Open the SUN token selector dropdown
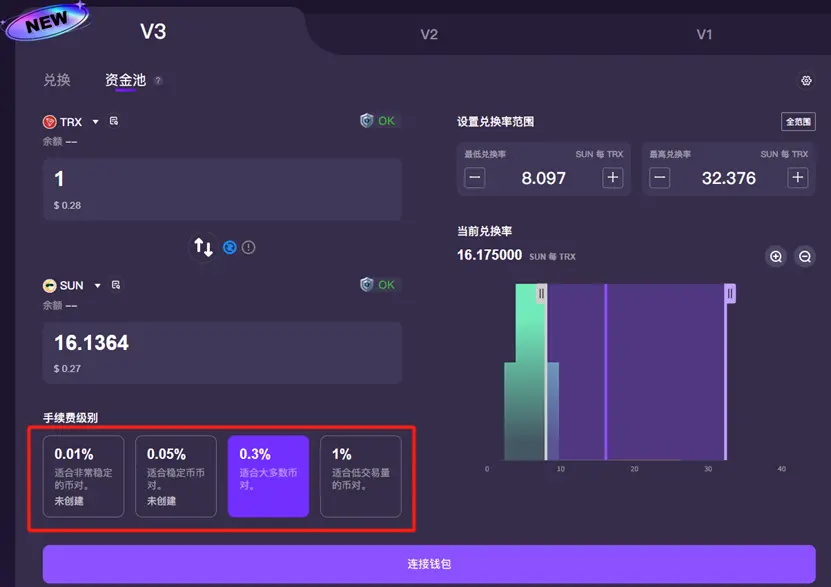Image resolution: width=831 pixels, height=587 pixels. (x=72, y=285)
